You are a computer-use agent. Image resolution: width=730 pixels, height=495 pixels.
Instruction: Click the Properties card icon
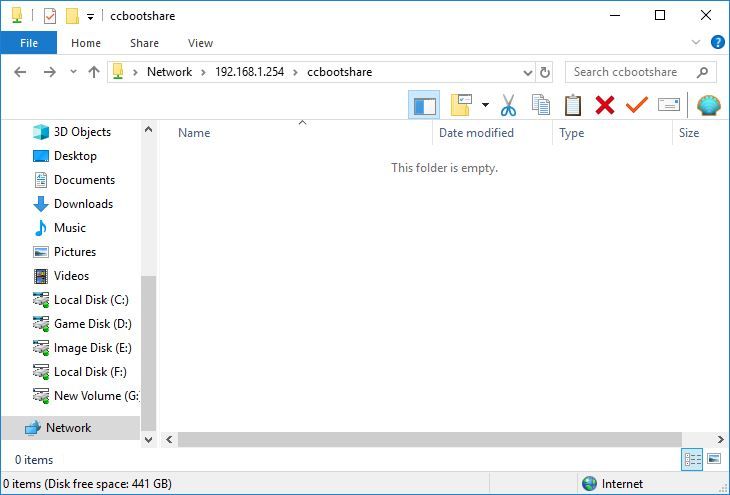669,105
